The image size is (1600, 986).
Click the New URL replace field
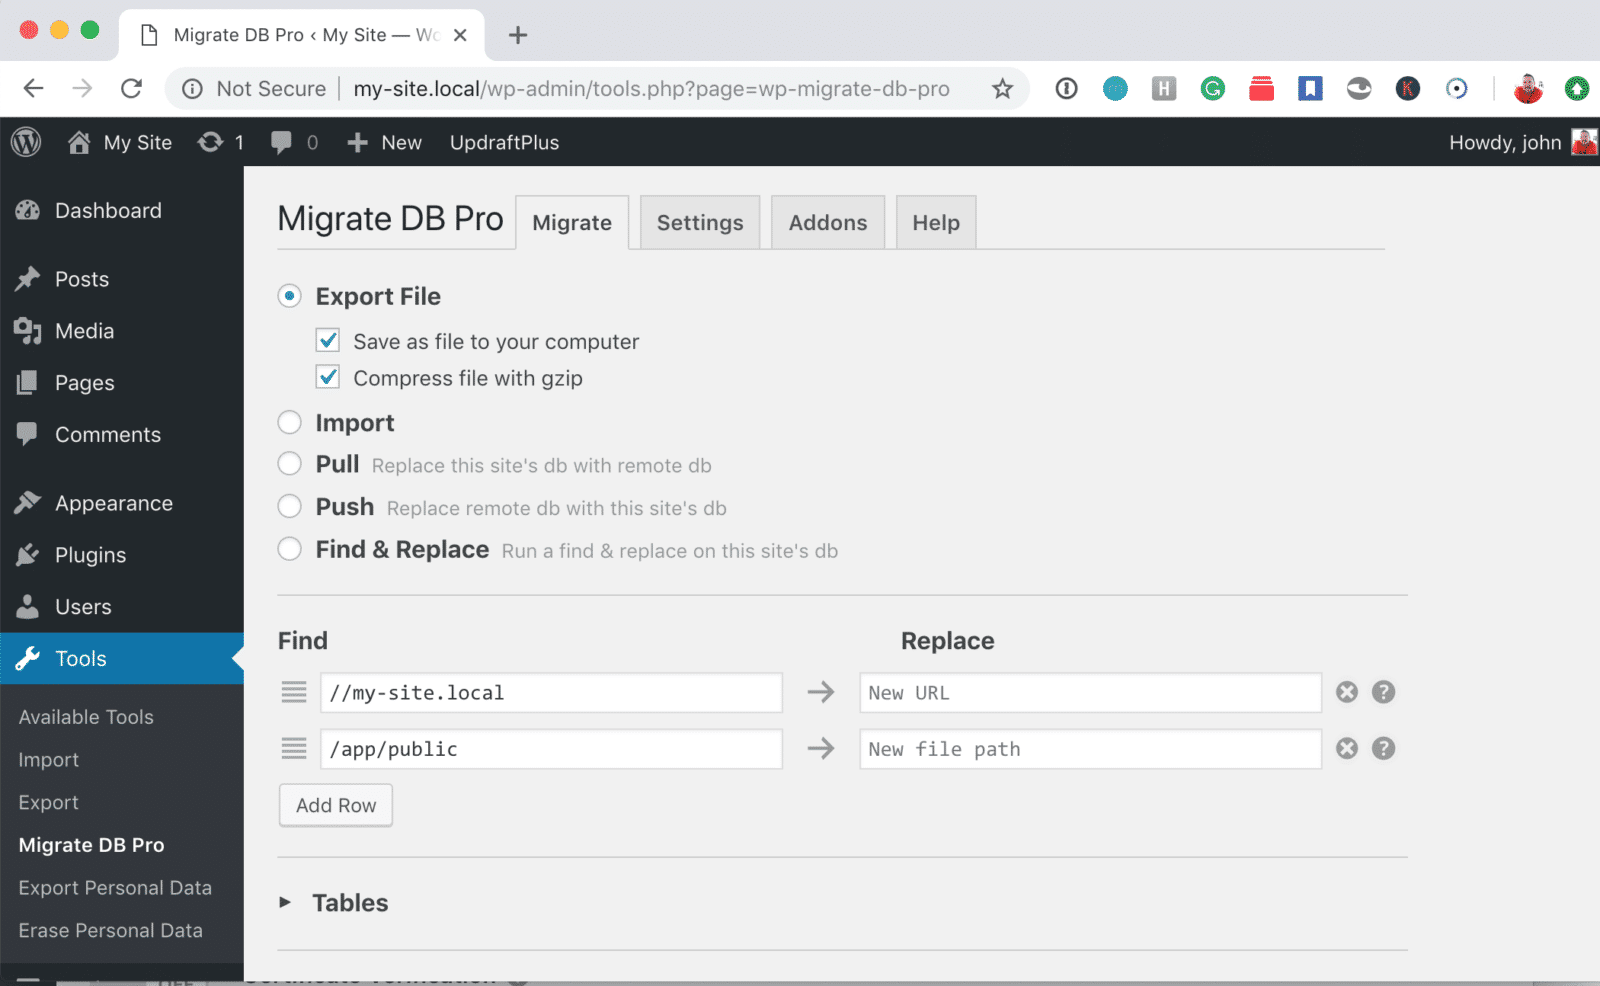pyautogui.click(x=1089, y=692)
